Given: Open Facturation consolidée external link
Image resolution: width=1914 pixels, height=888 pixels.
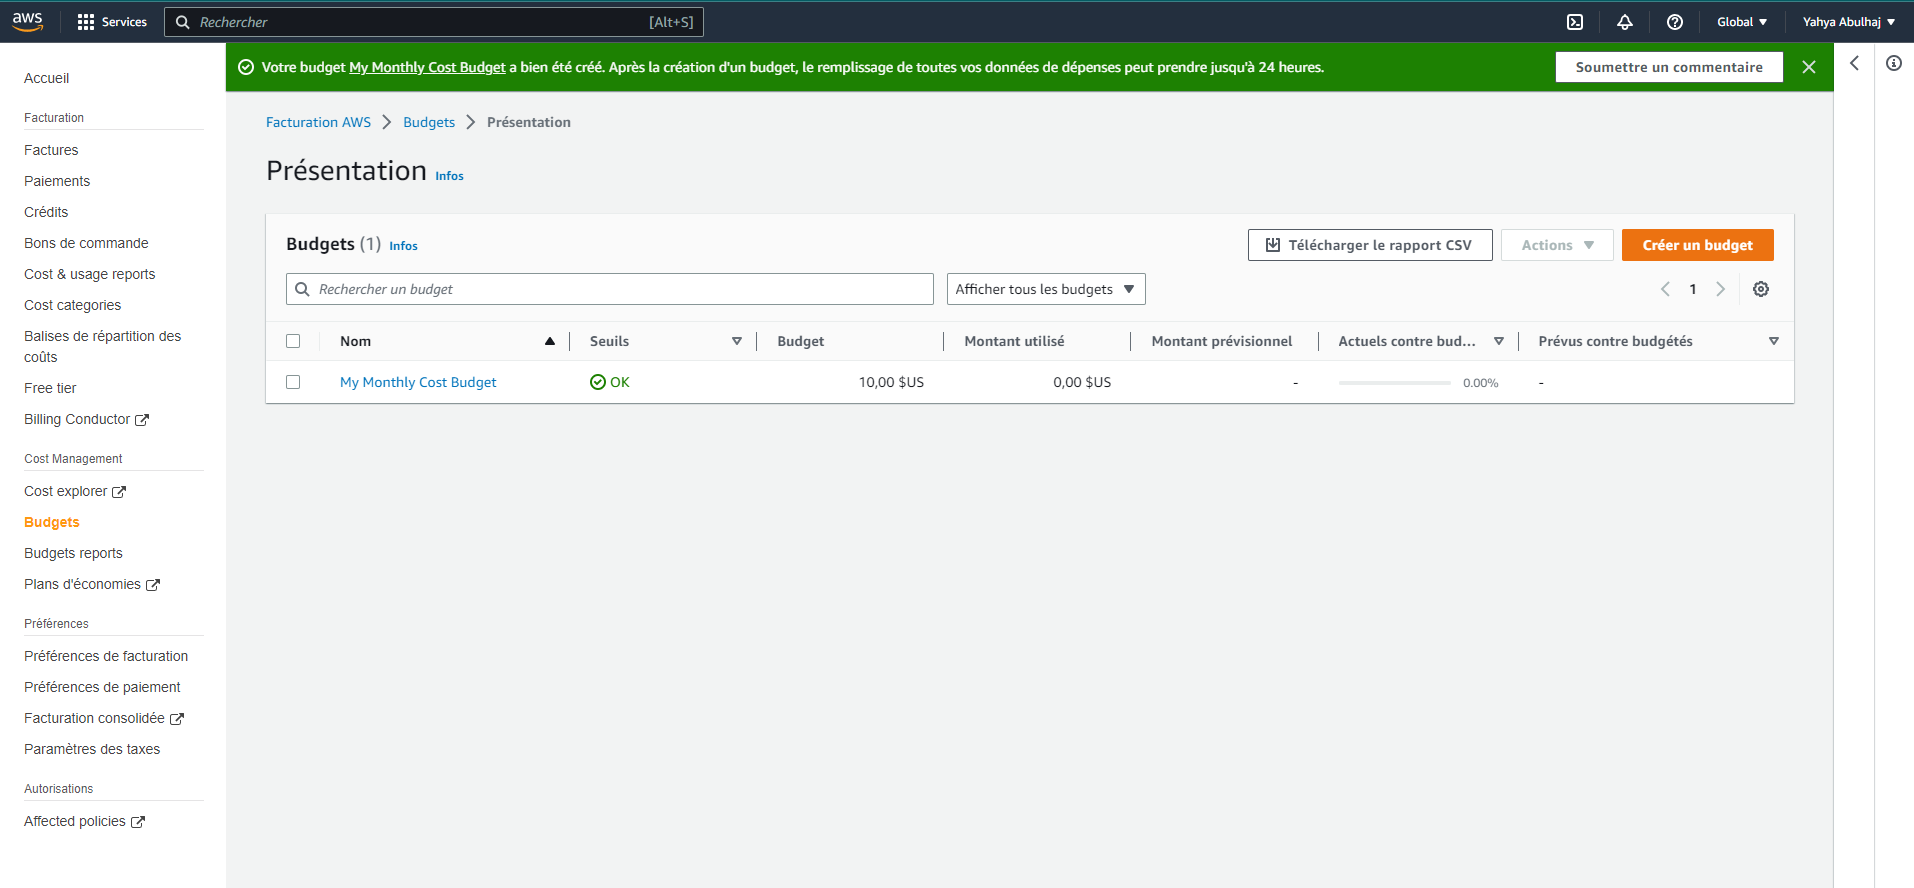Looking at the screenshot, I should [x=104, y=718].
